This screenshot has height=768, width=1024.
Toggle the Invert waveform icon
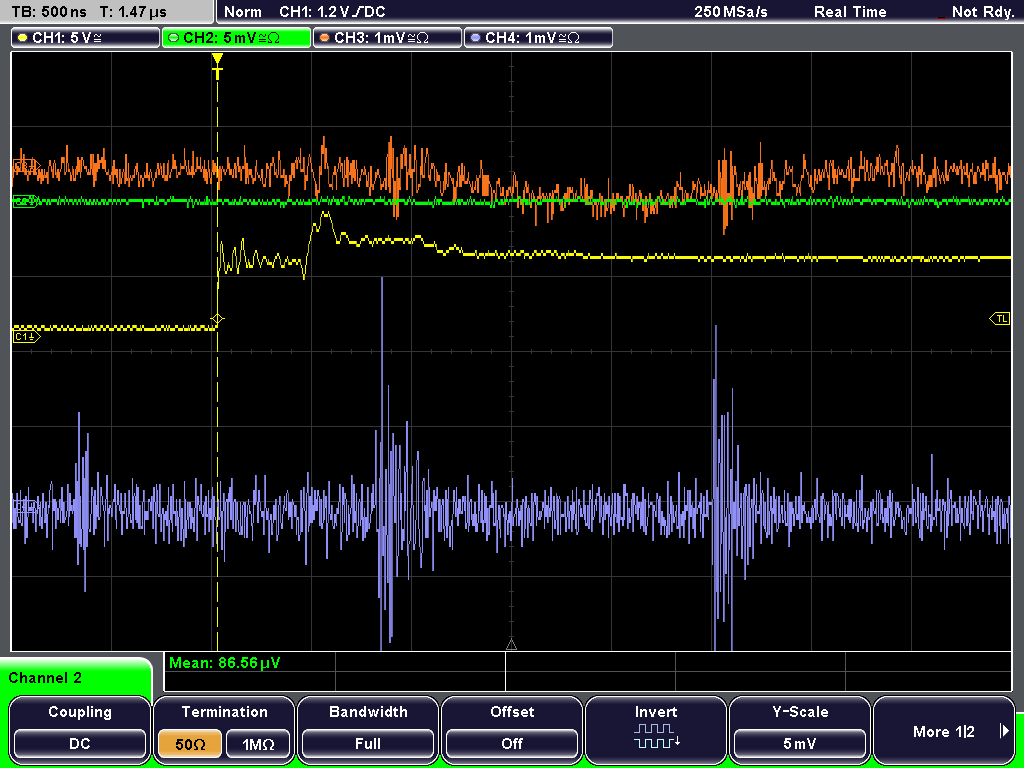656,735
